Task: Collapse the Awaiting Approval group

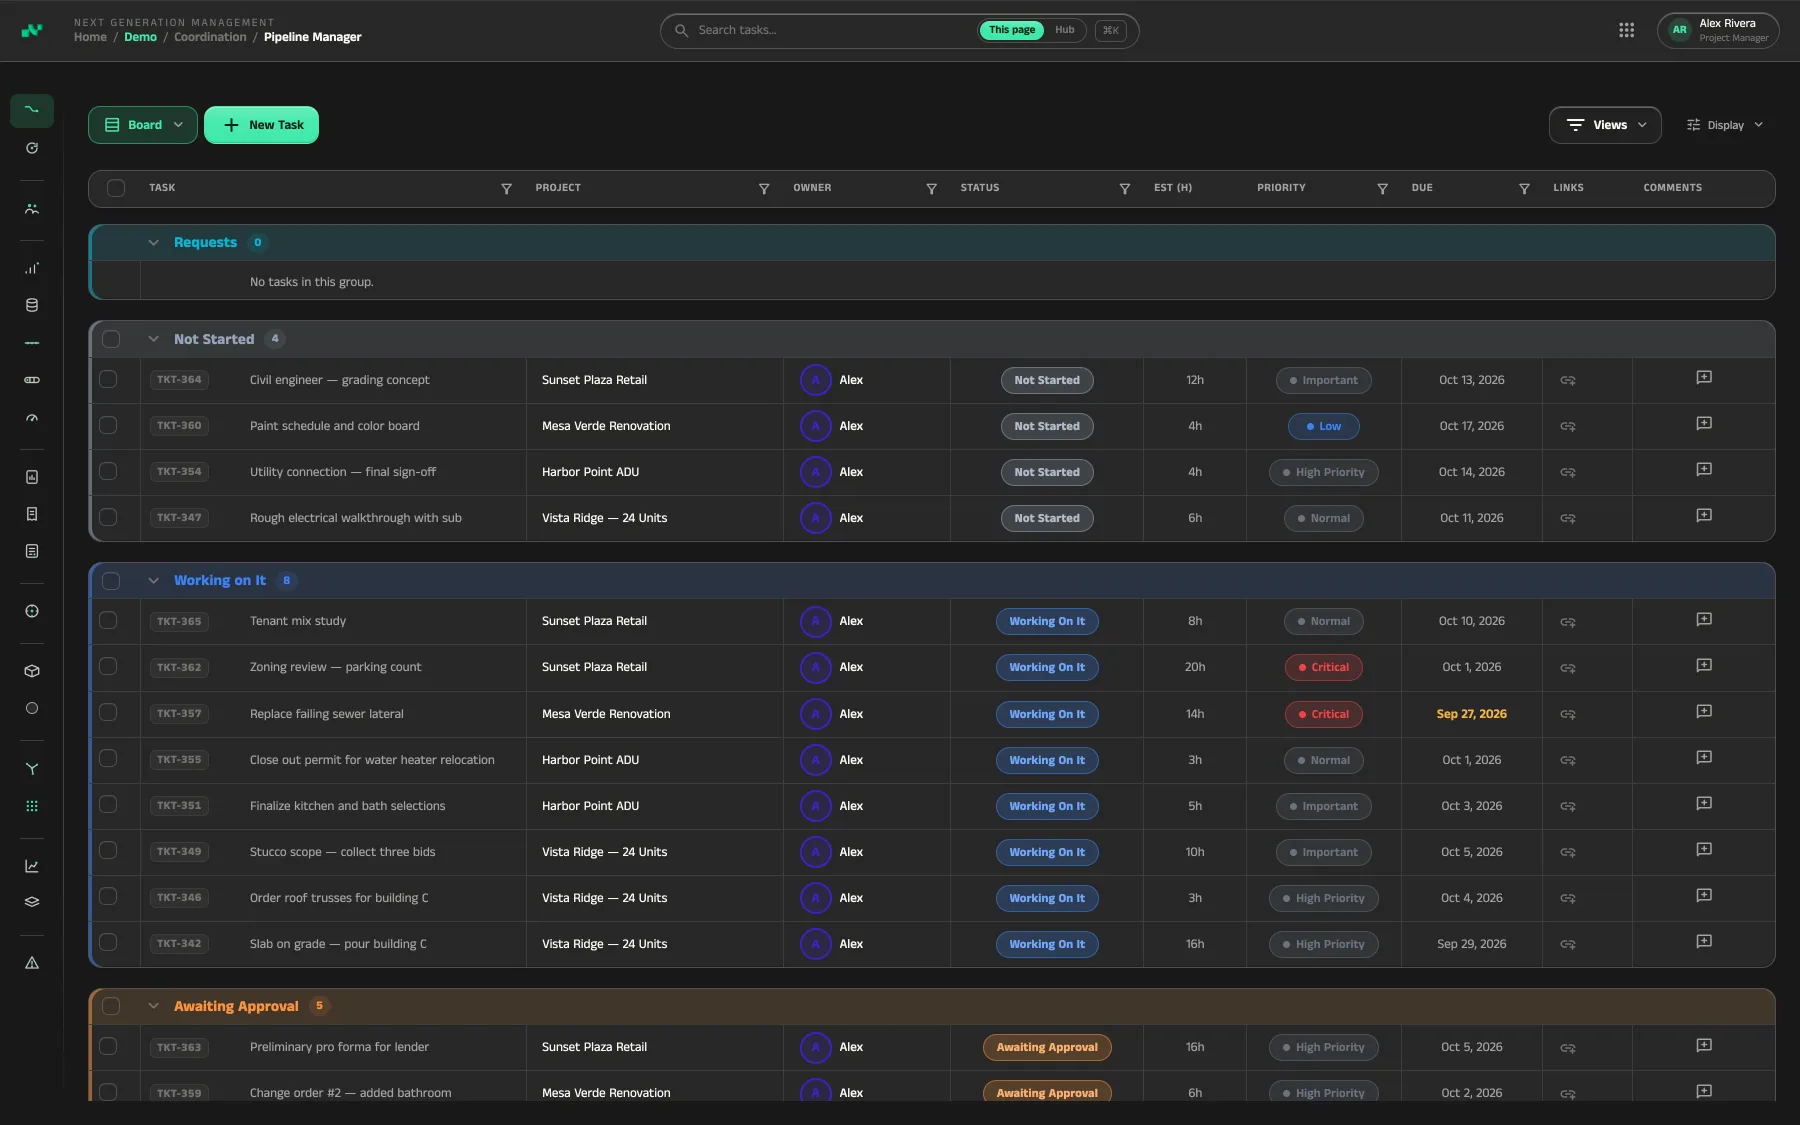Action: coord(153,1006)
